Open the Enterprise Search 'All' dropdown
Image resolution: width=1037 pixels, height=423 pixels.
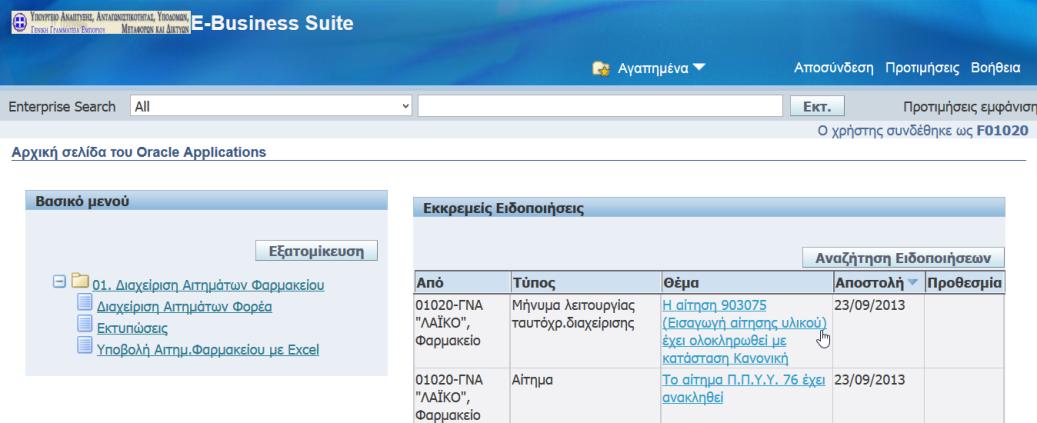click(x=271, y=106)
